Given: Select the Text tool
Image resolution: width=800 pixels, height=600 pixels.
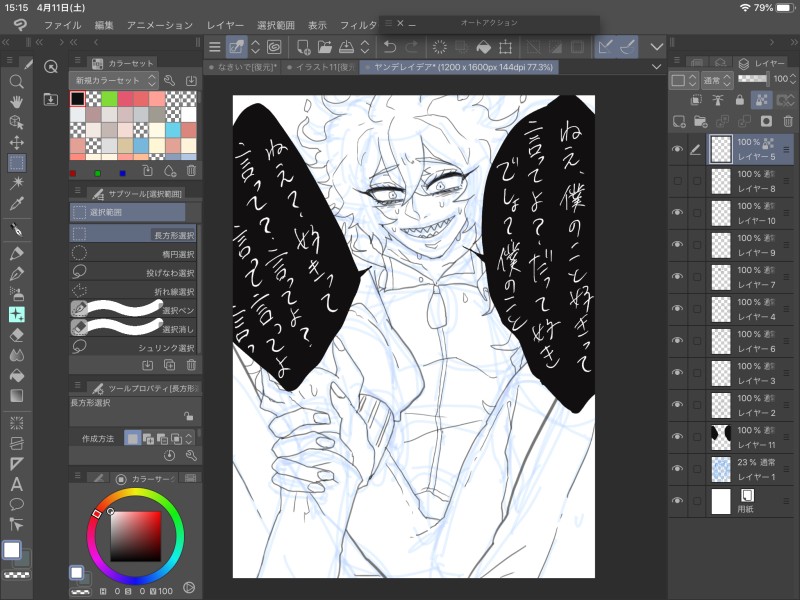Looking at the screenshot, I should (16, 484).
